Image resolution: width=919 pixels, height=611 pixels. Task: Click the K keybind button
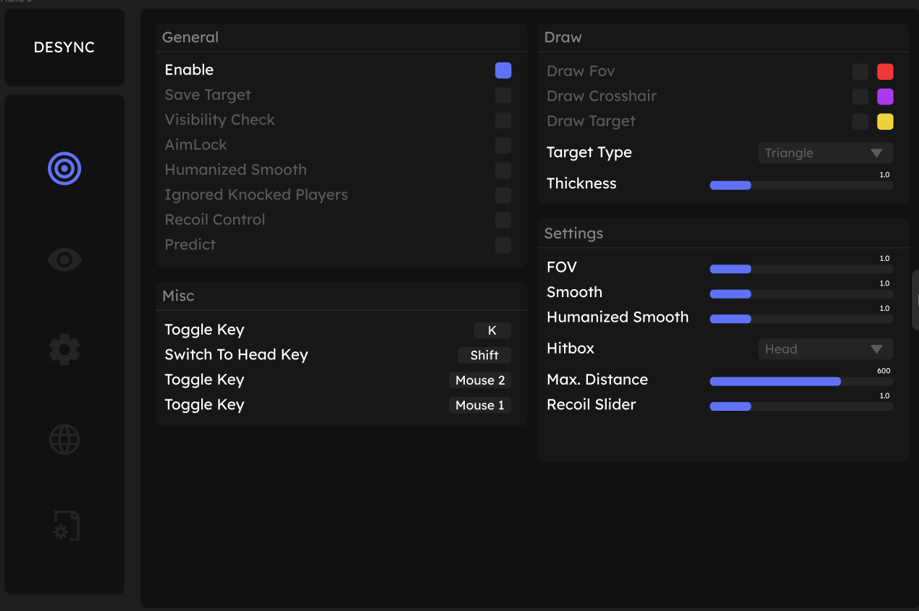click(x=492, y=330)
